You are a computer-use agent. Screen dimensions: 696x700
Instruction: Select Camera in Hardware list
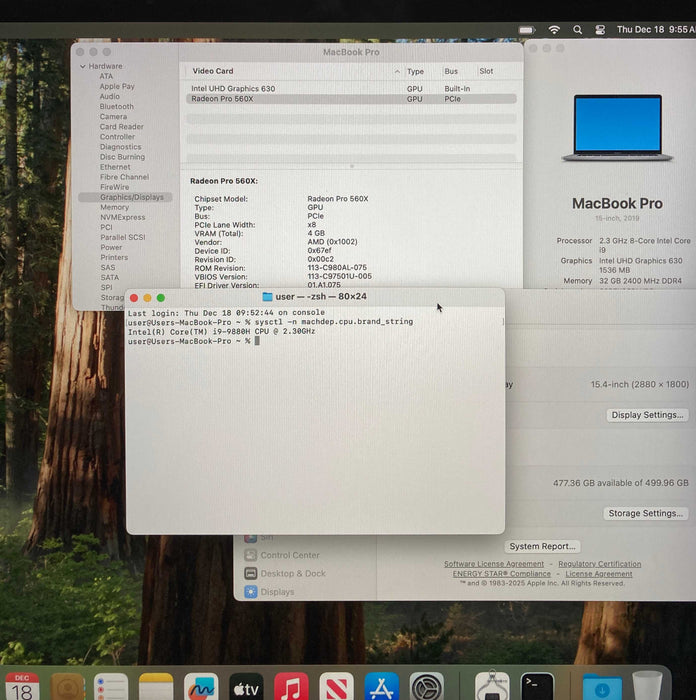click(113, 117)
